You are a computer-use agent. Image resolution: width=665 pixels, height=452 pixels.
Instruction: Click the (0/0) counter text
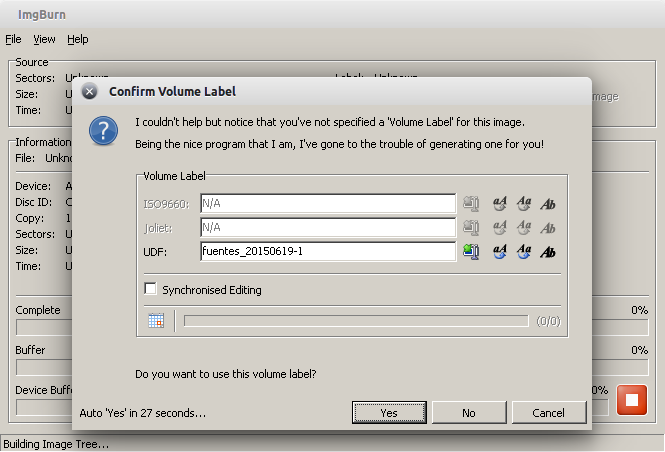[x=548, y=321]
